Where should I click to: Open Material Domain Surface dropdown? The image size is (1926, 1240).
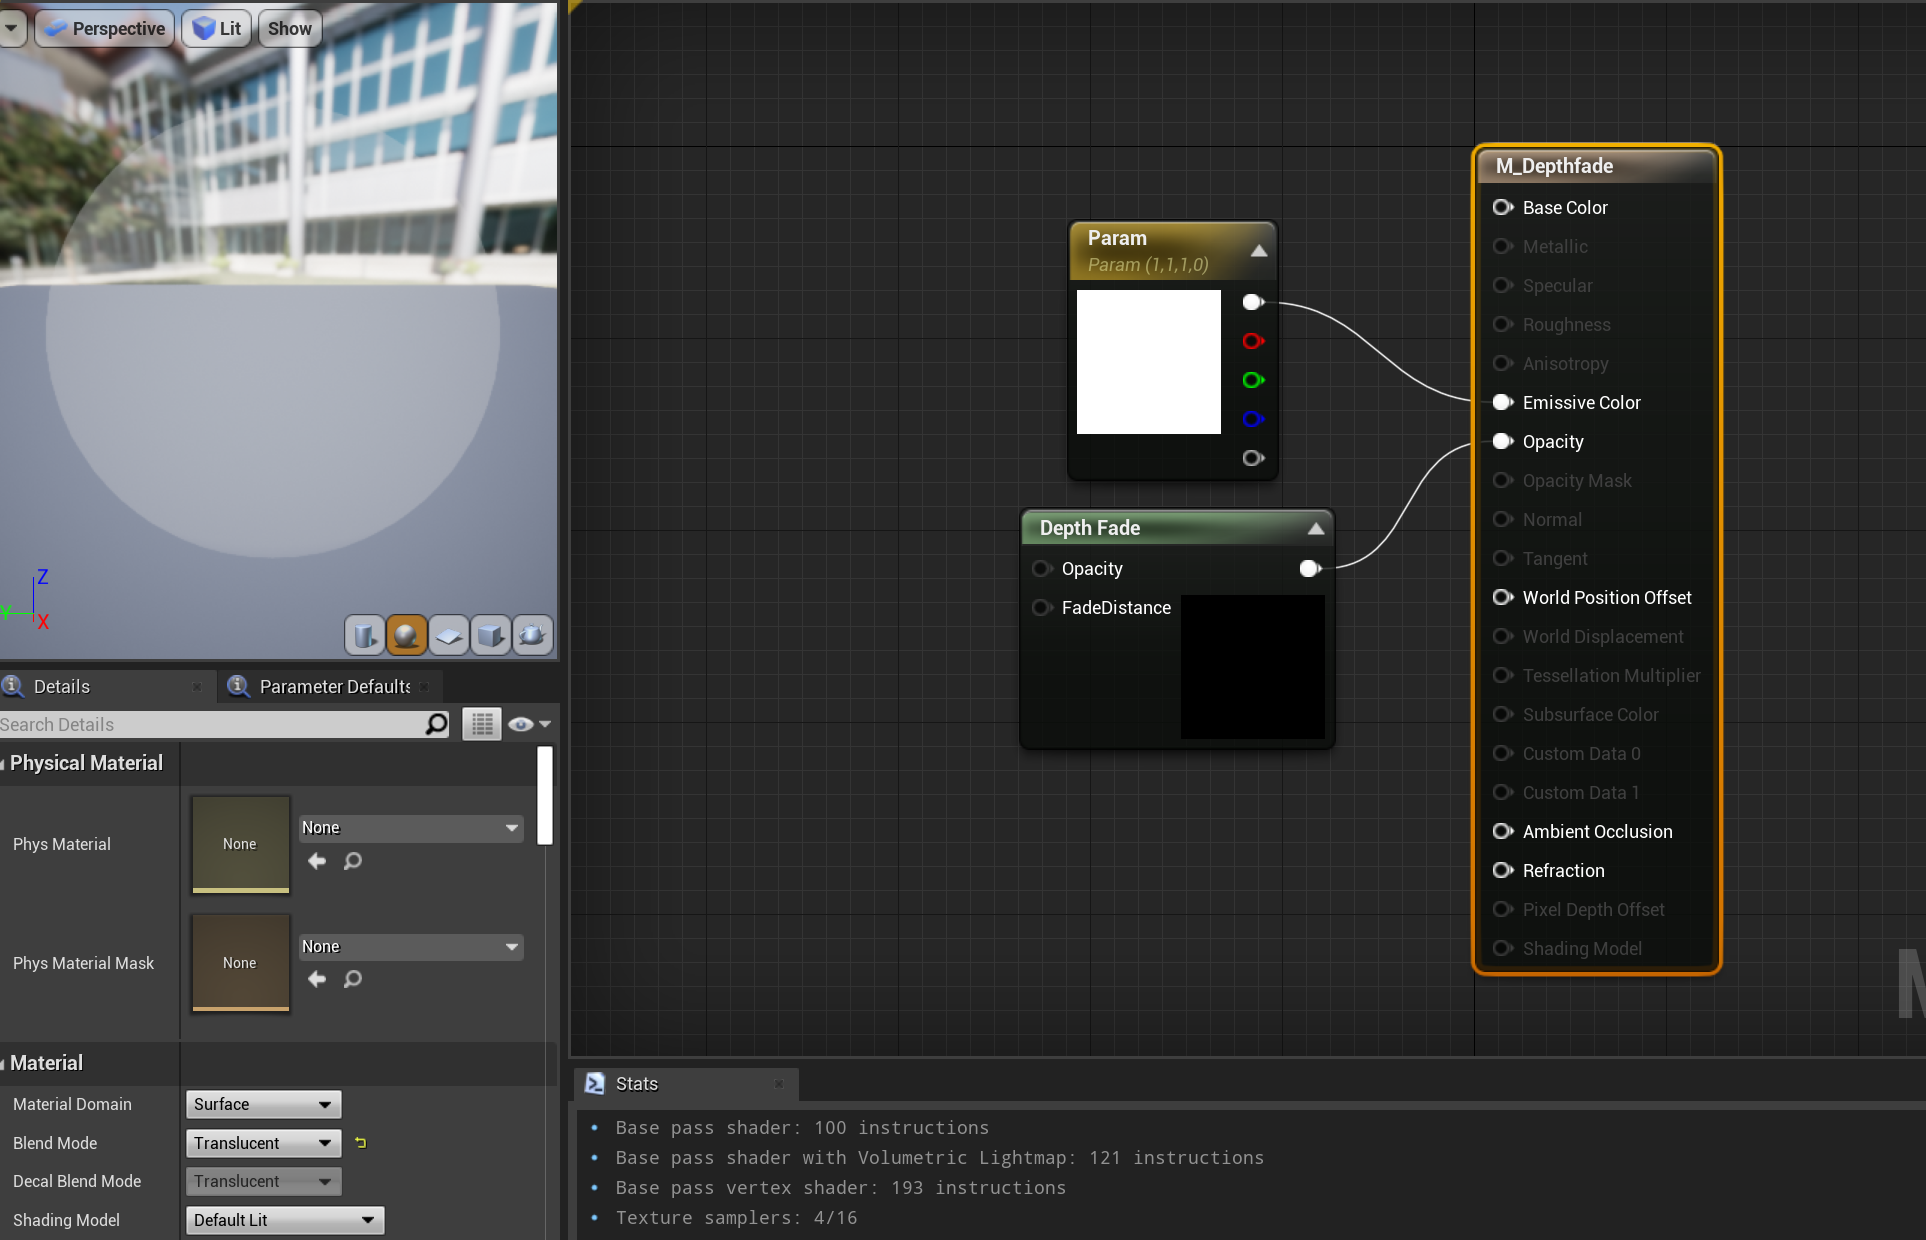pyautogui.click(x=263, y=1104)
